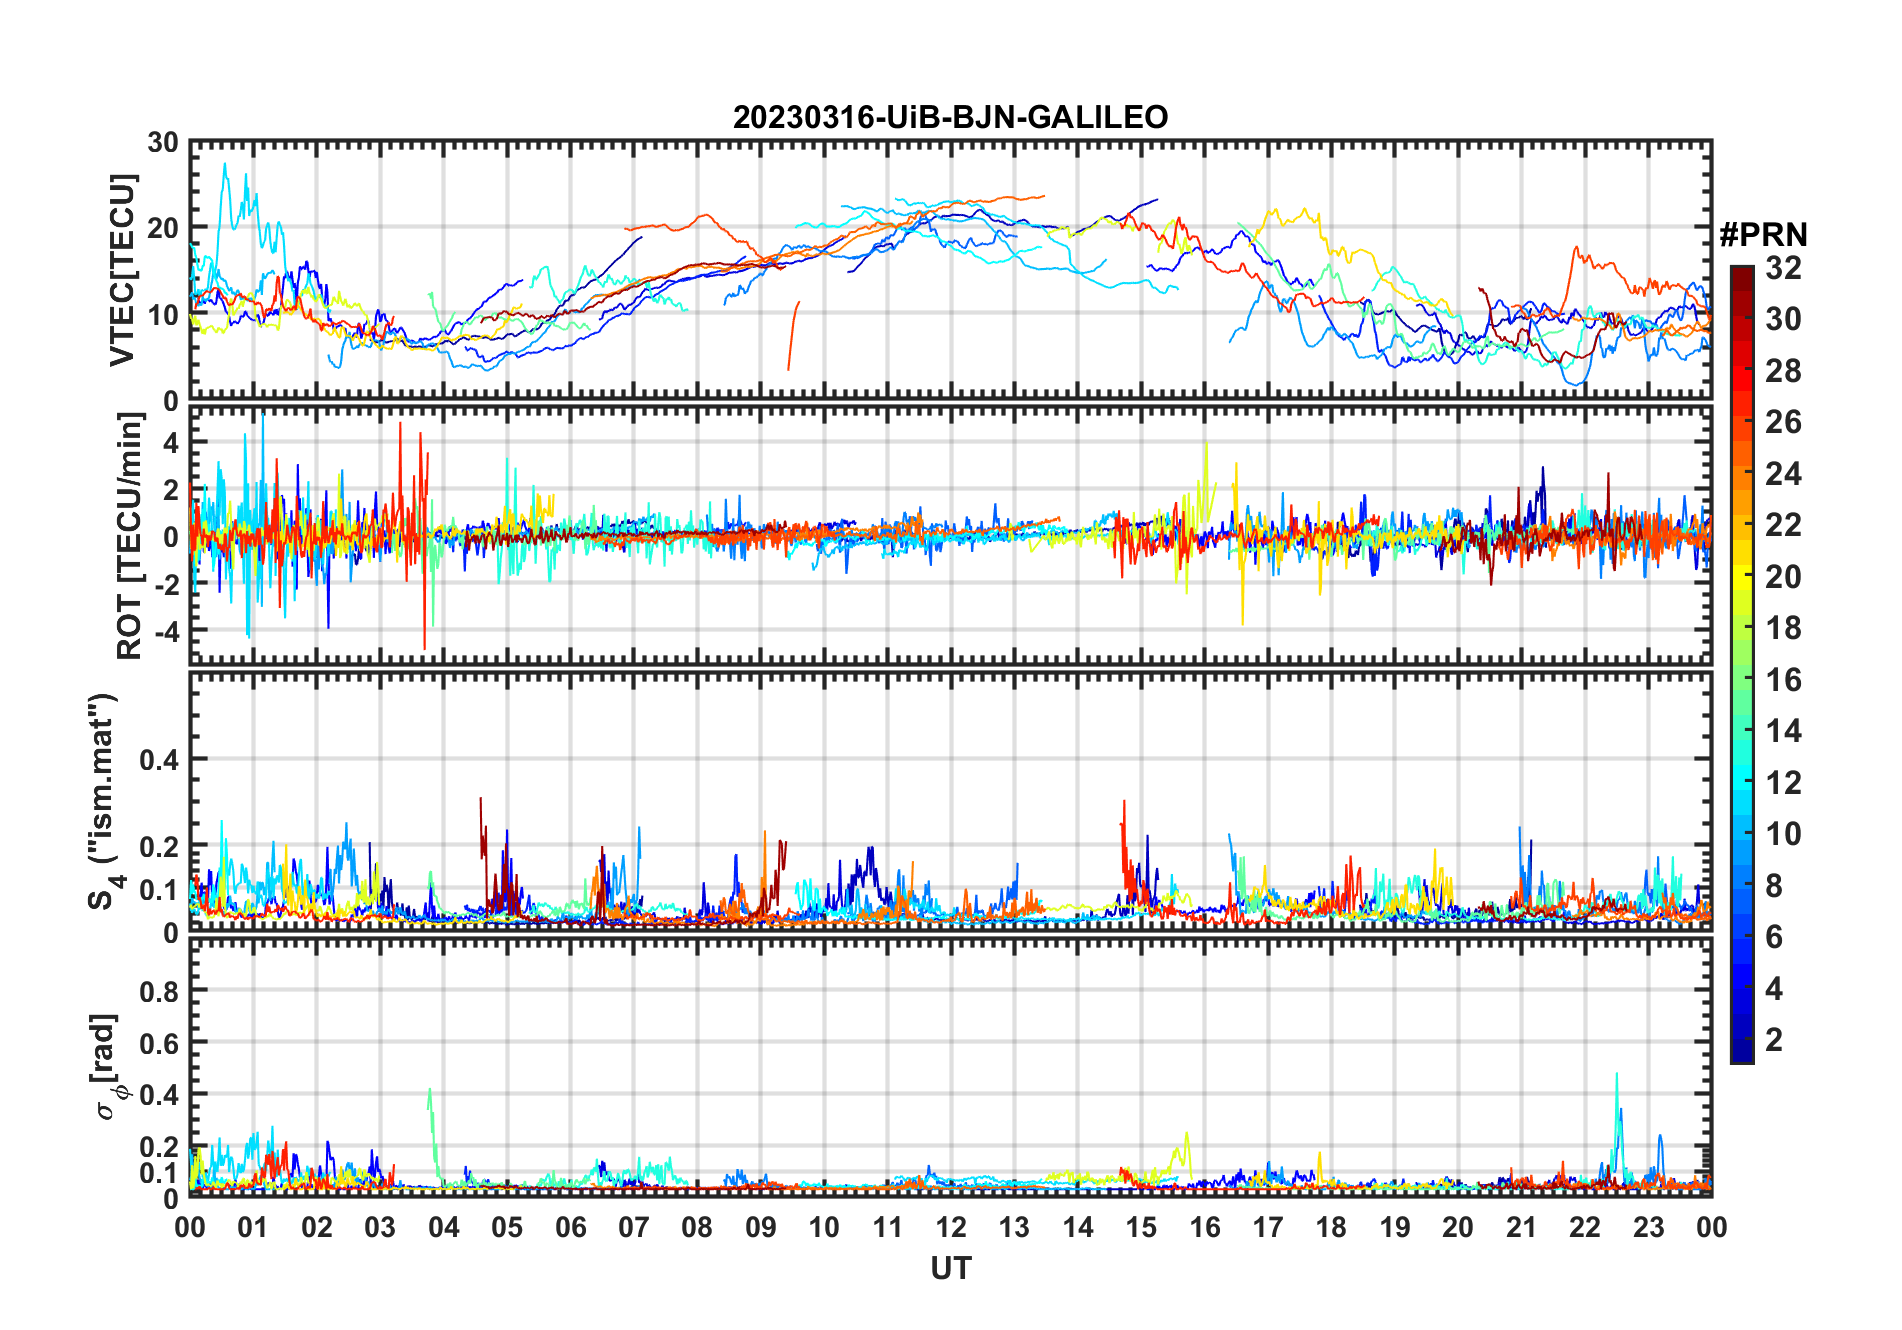
Task: Click the "0.8" tick on sigma-phi axis
Action: tap(159, 992)
